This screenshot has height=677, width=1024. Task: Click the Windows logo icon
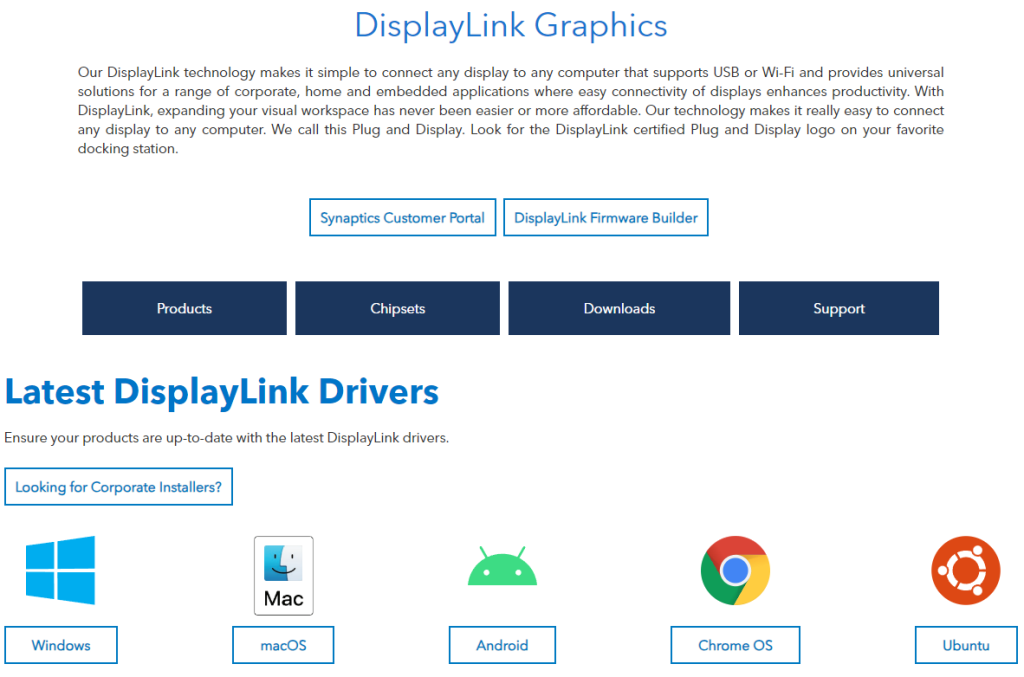point(61,570)
